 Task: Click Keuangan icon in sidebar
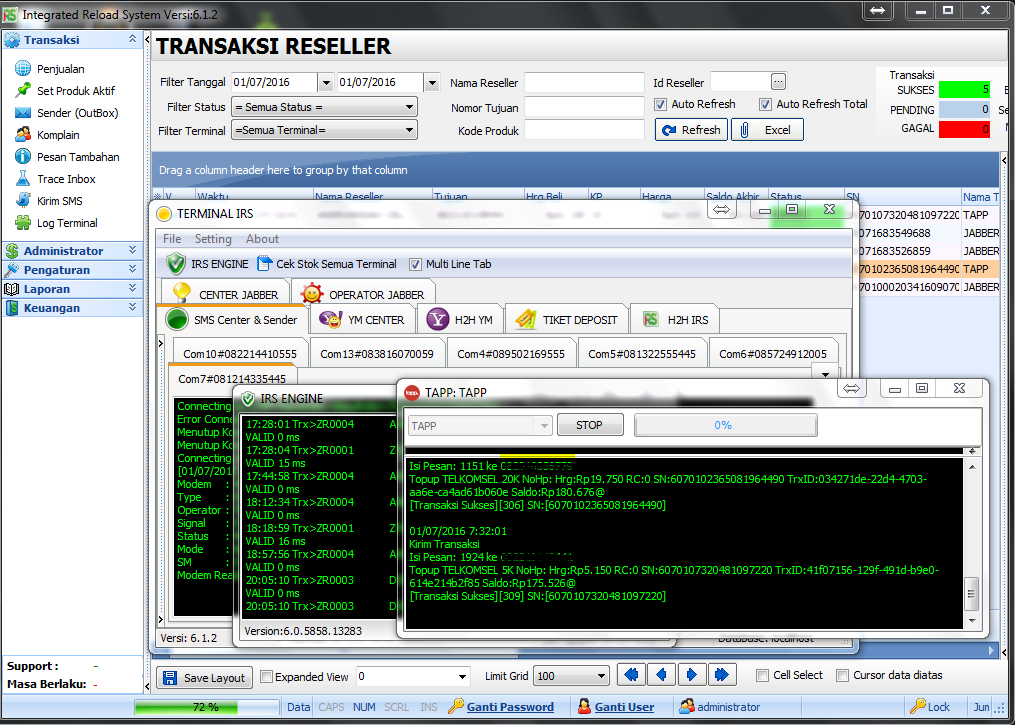tap(12, 308)
